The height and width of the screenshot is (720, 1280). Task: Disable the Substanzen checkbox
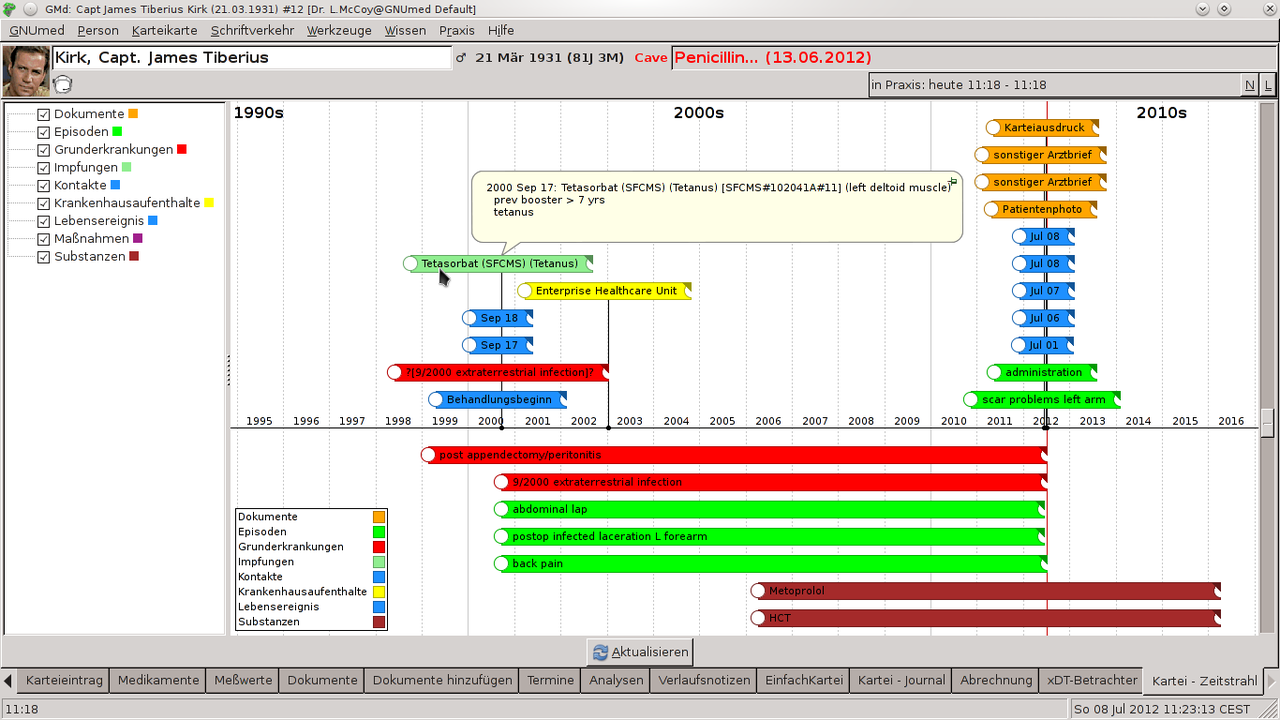tap(43, 257)
